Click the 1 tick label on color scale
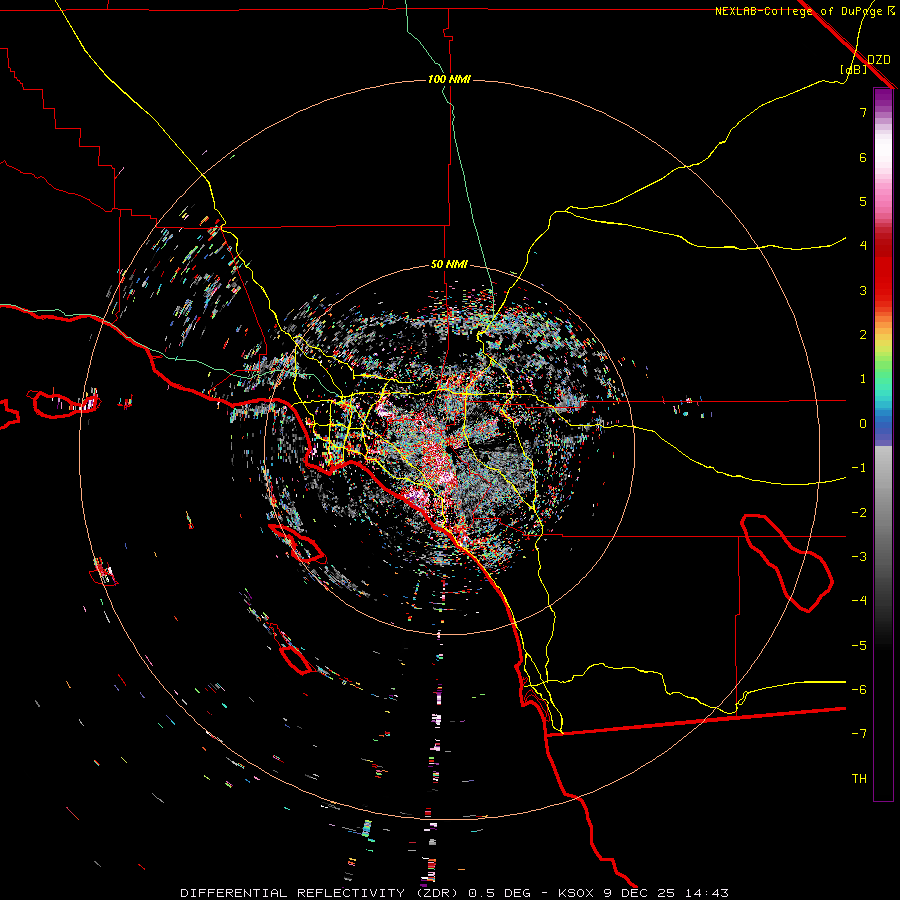This screenshot has width=900, height=900. pos(863,379)
